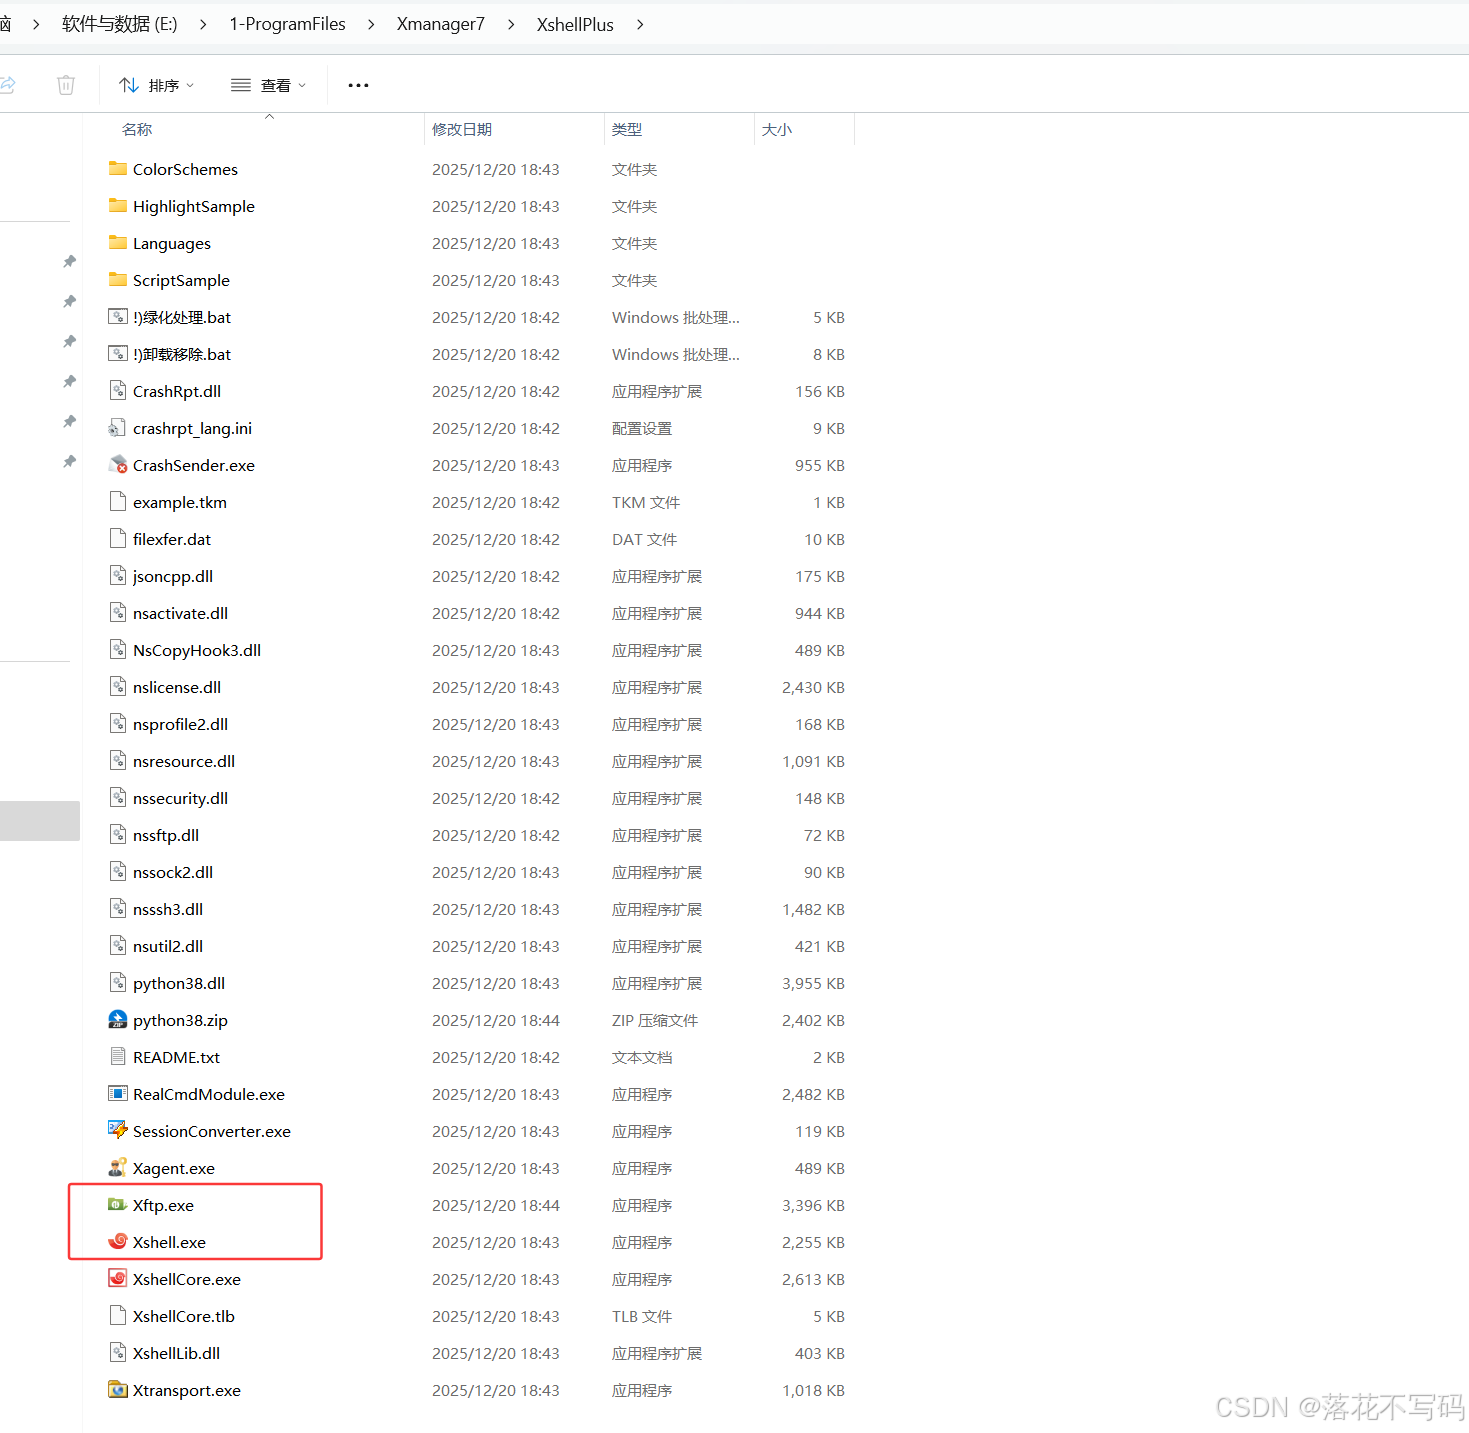1469x1433 pixels.
Task: Select the README.txt document icon
Action: [118, 1057]
